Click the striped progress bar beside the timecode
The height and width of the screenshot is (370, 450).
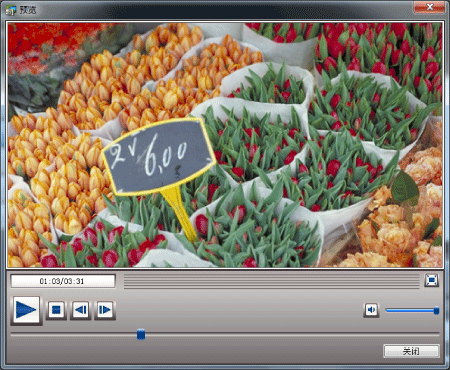coord(271,281)
